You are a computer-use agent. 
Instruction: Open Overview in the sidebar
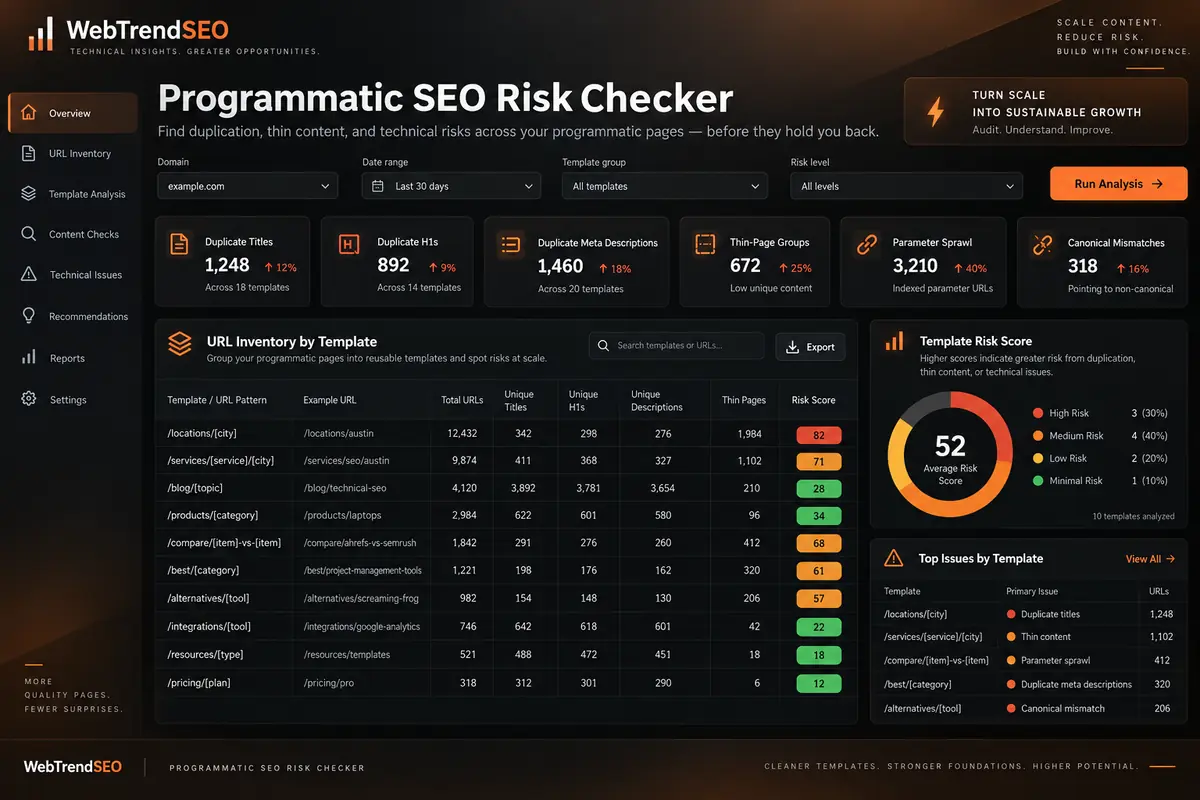coord(73,113)
